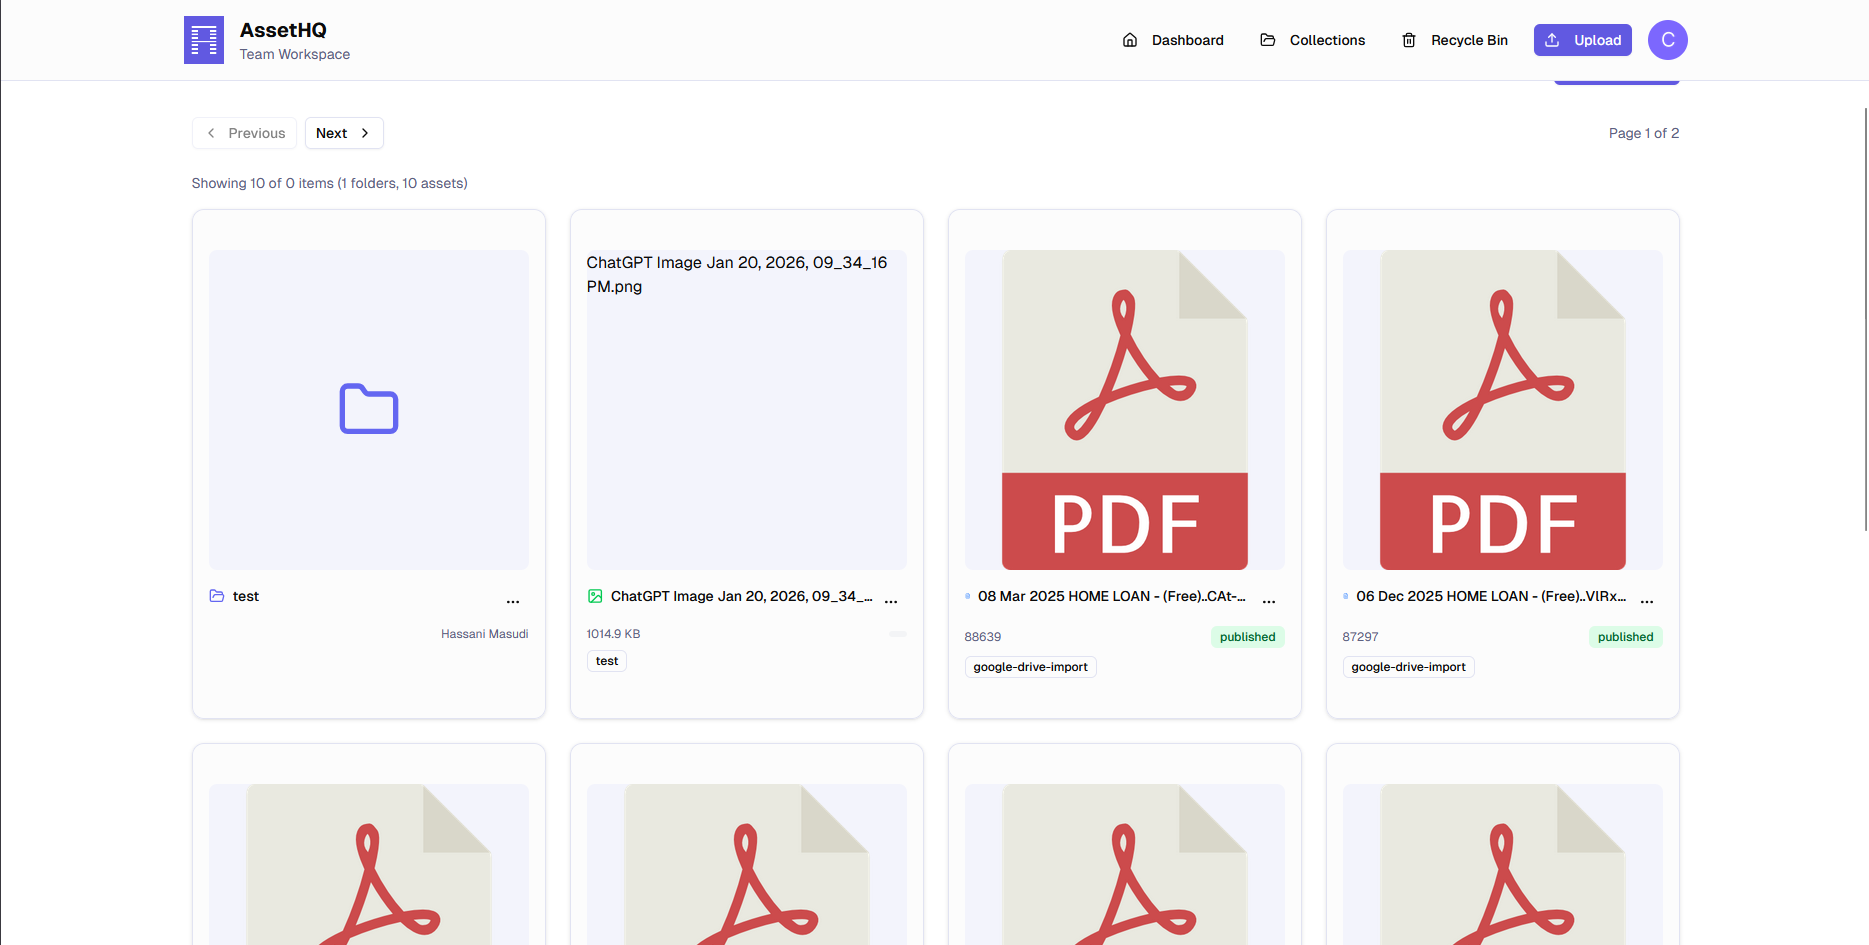Open the ellipsis menu on ChatGPT Image asset
The height and width of the screenshot is (945, 1869).
(x=891, y=600)
